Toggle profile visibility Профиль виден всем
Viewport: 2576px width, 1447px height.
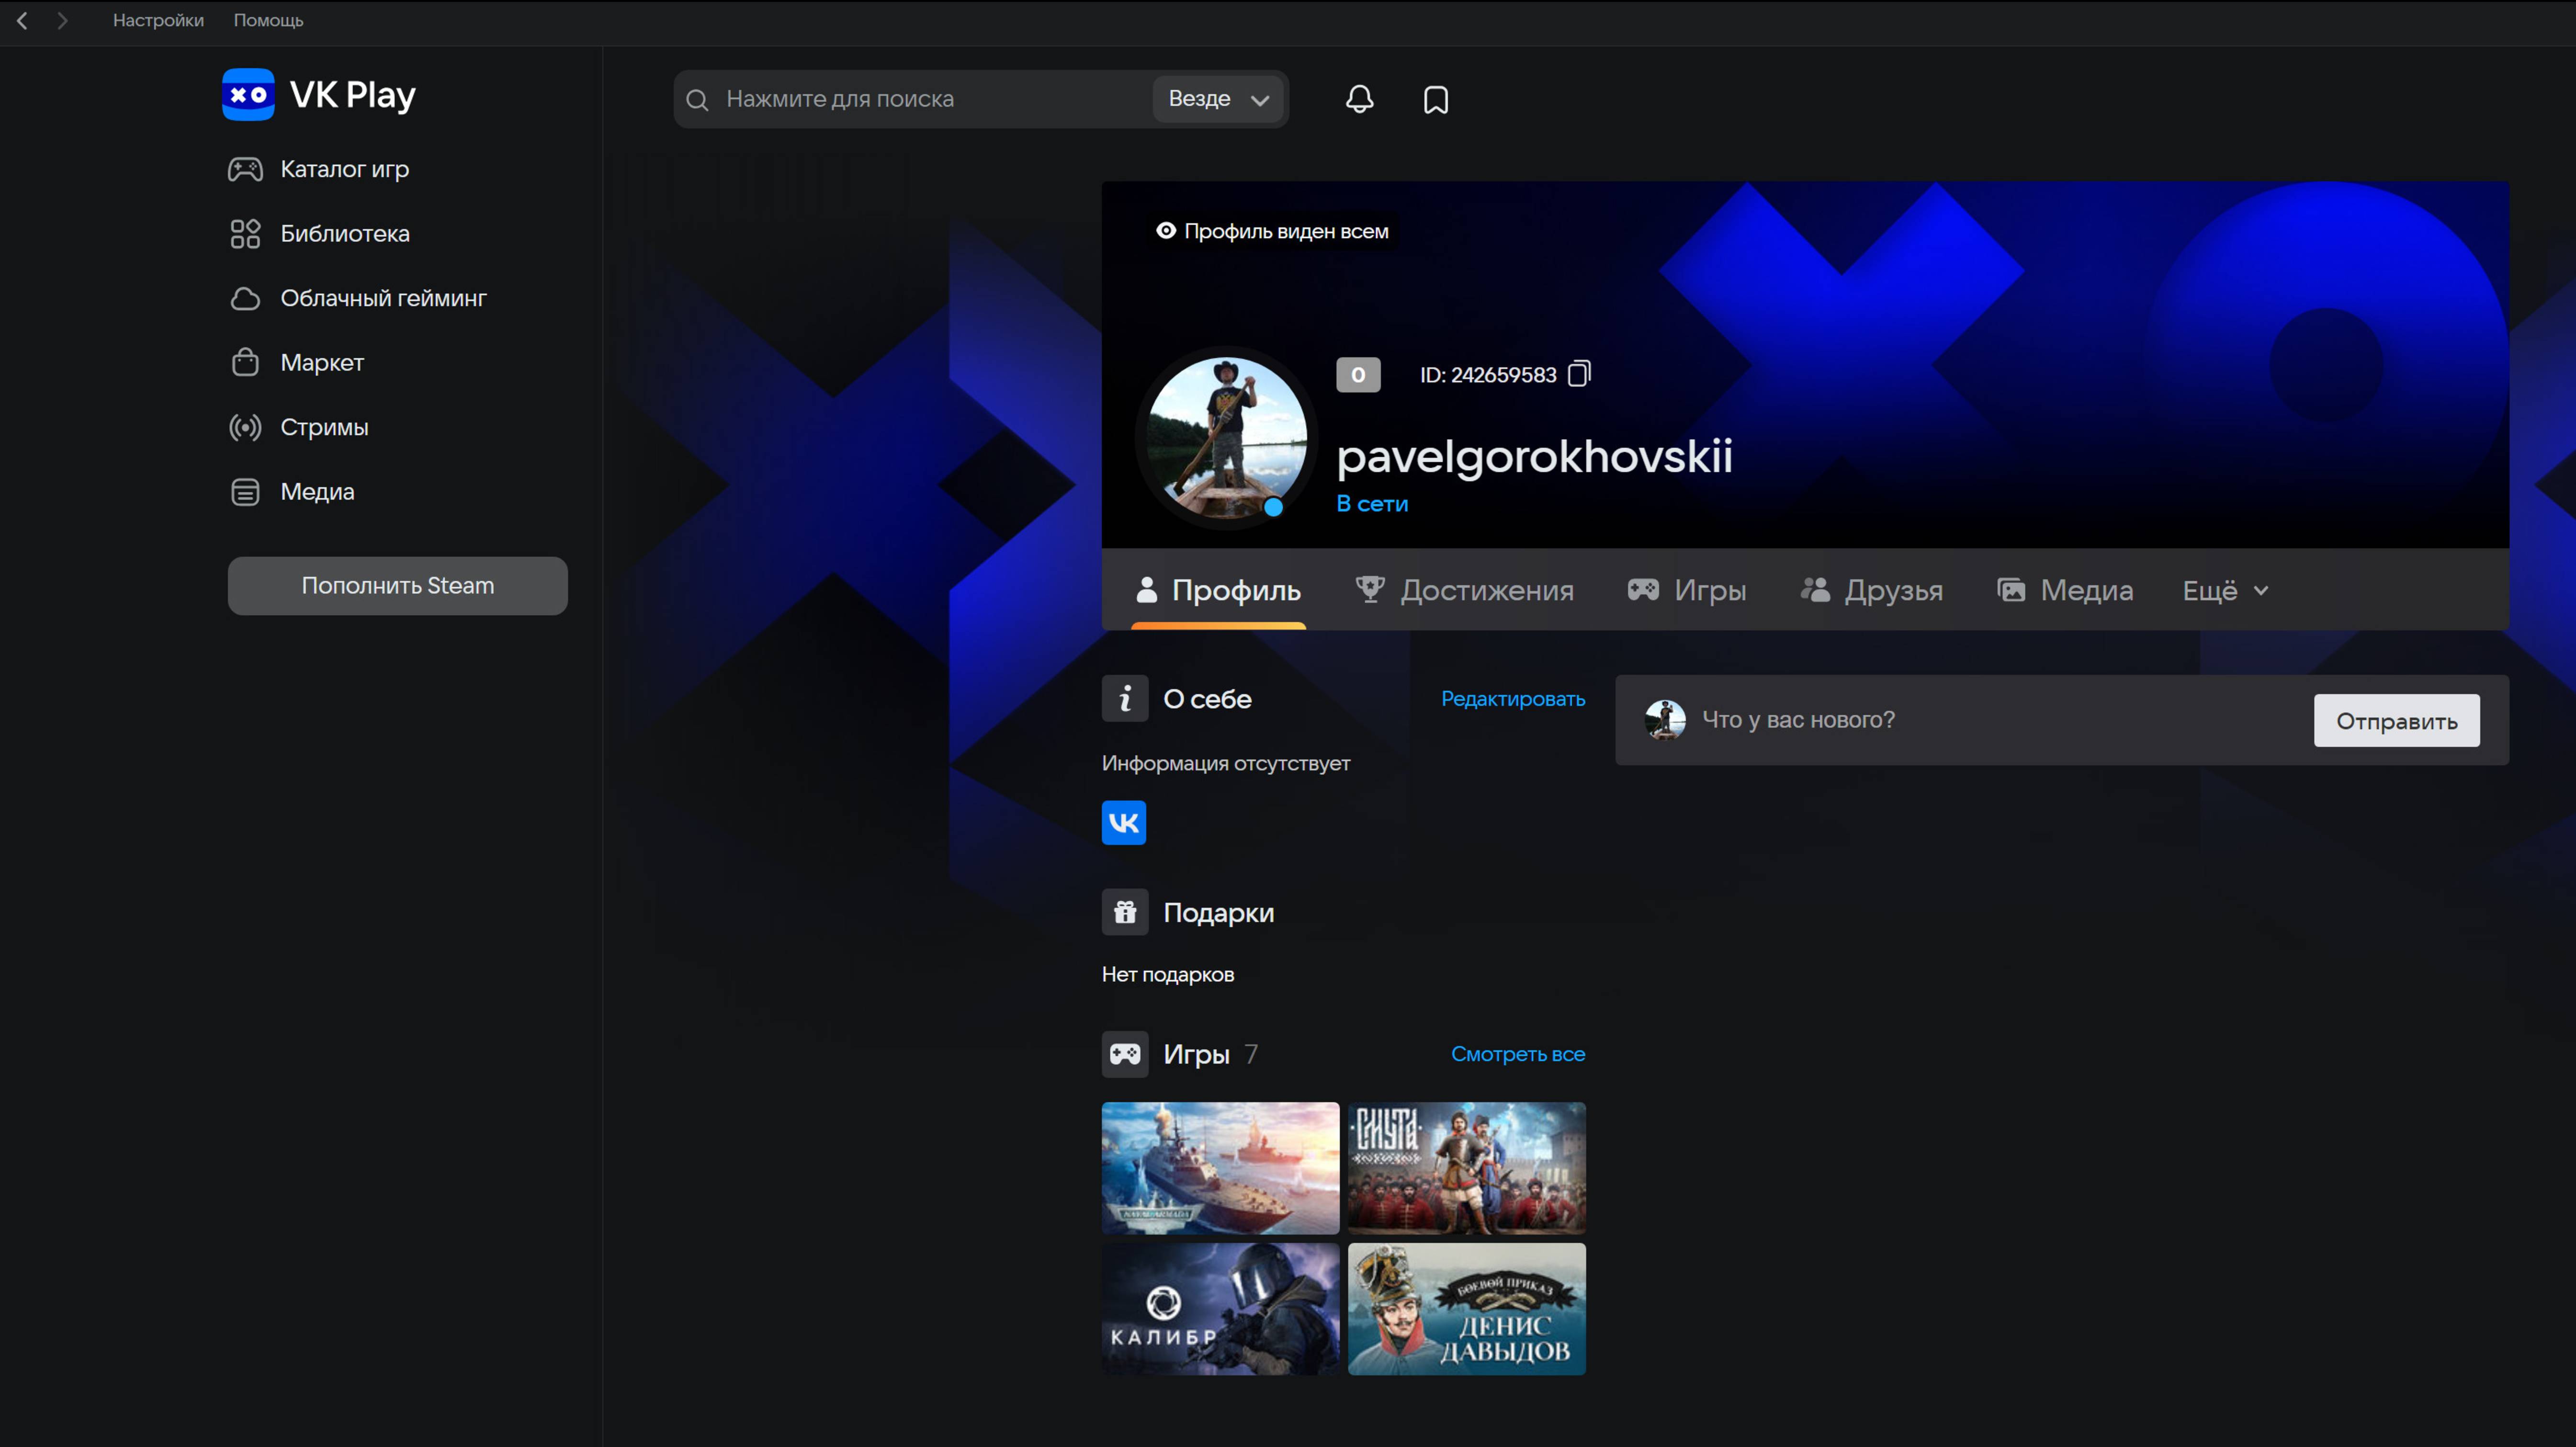point(1273,231)
